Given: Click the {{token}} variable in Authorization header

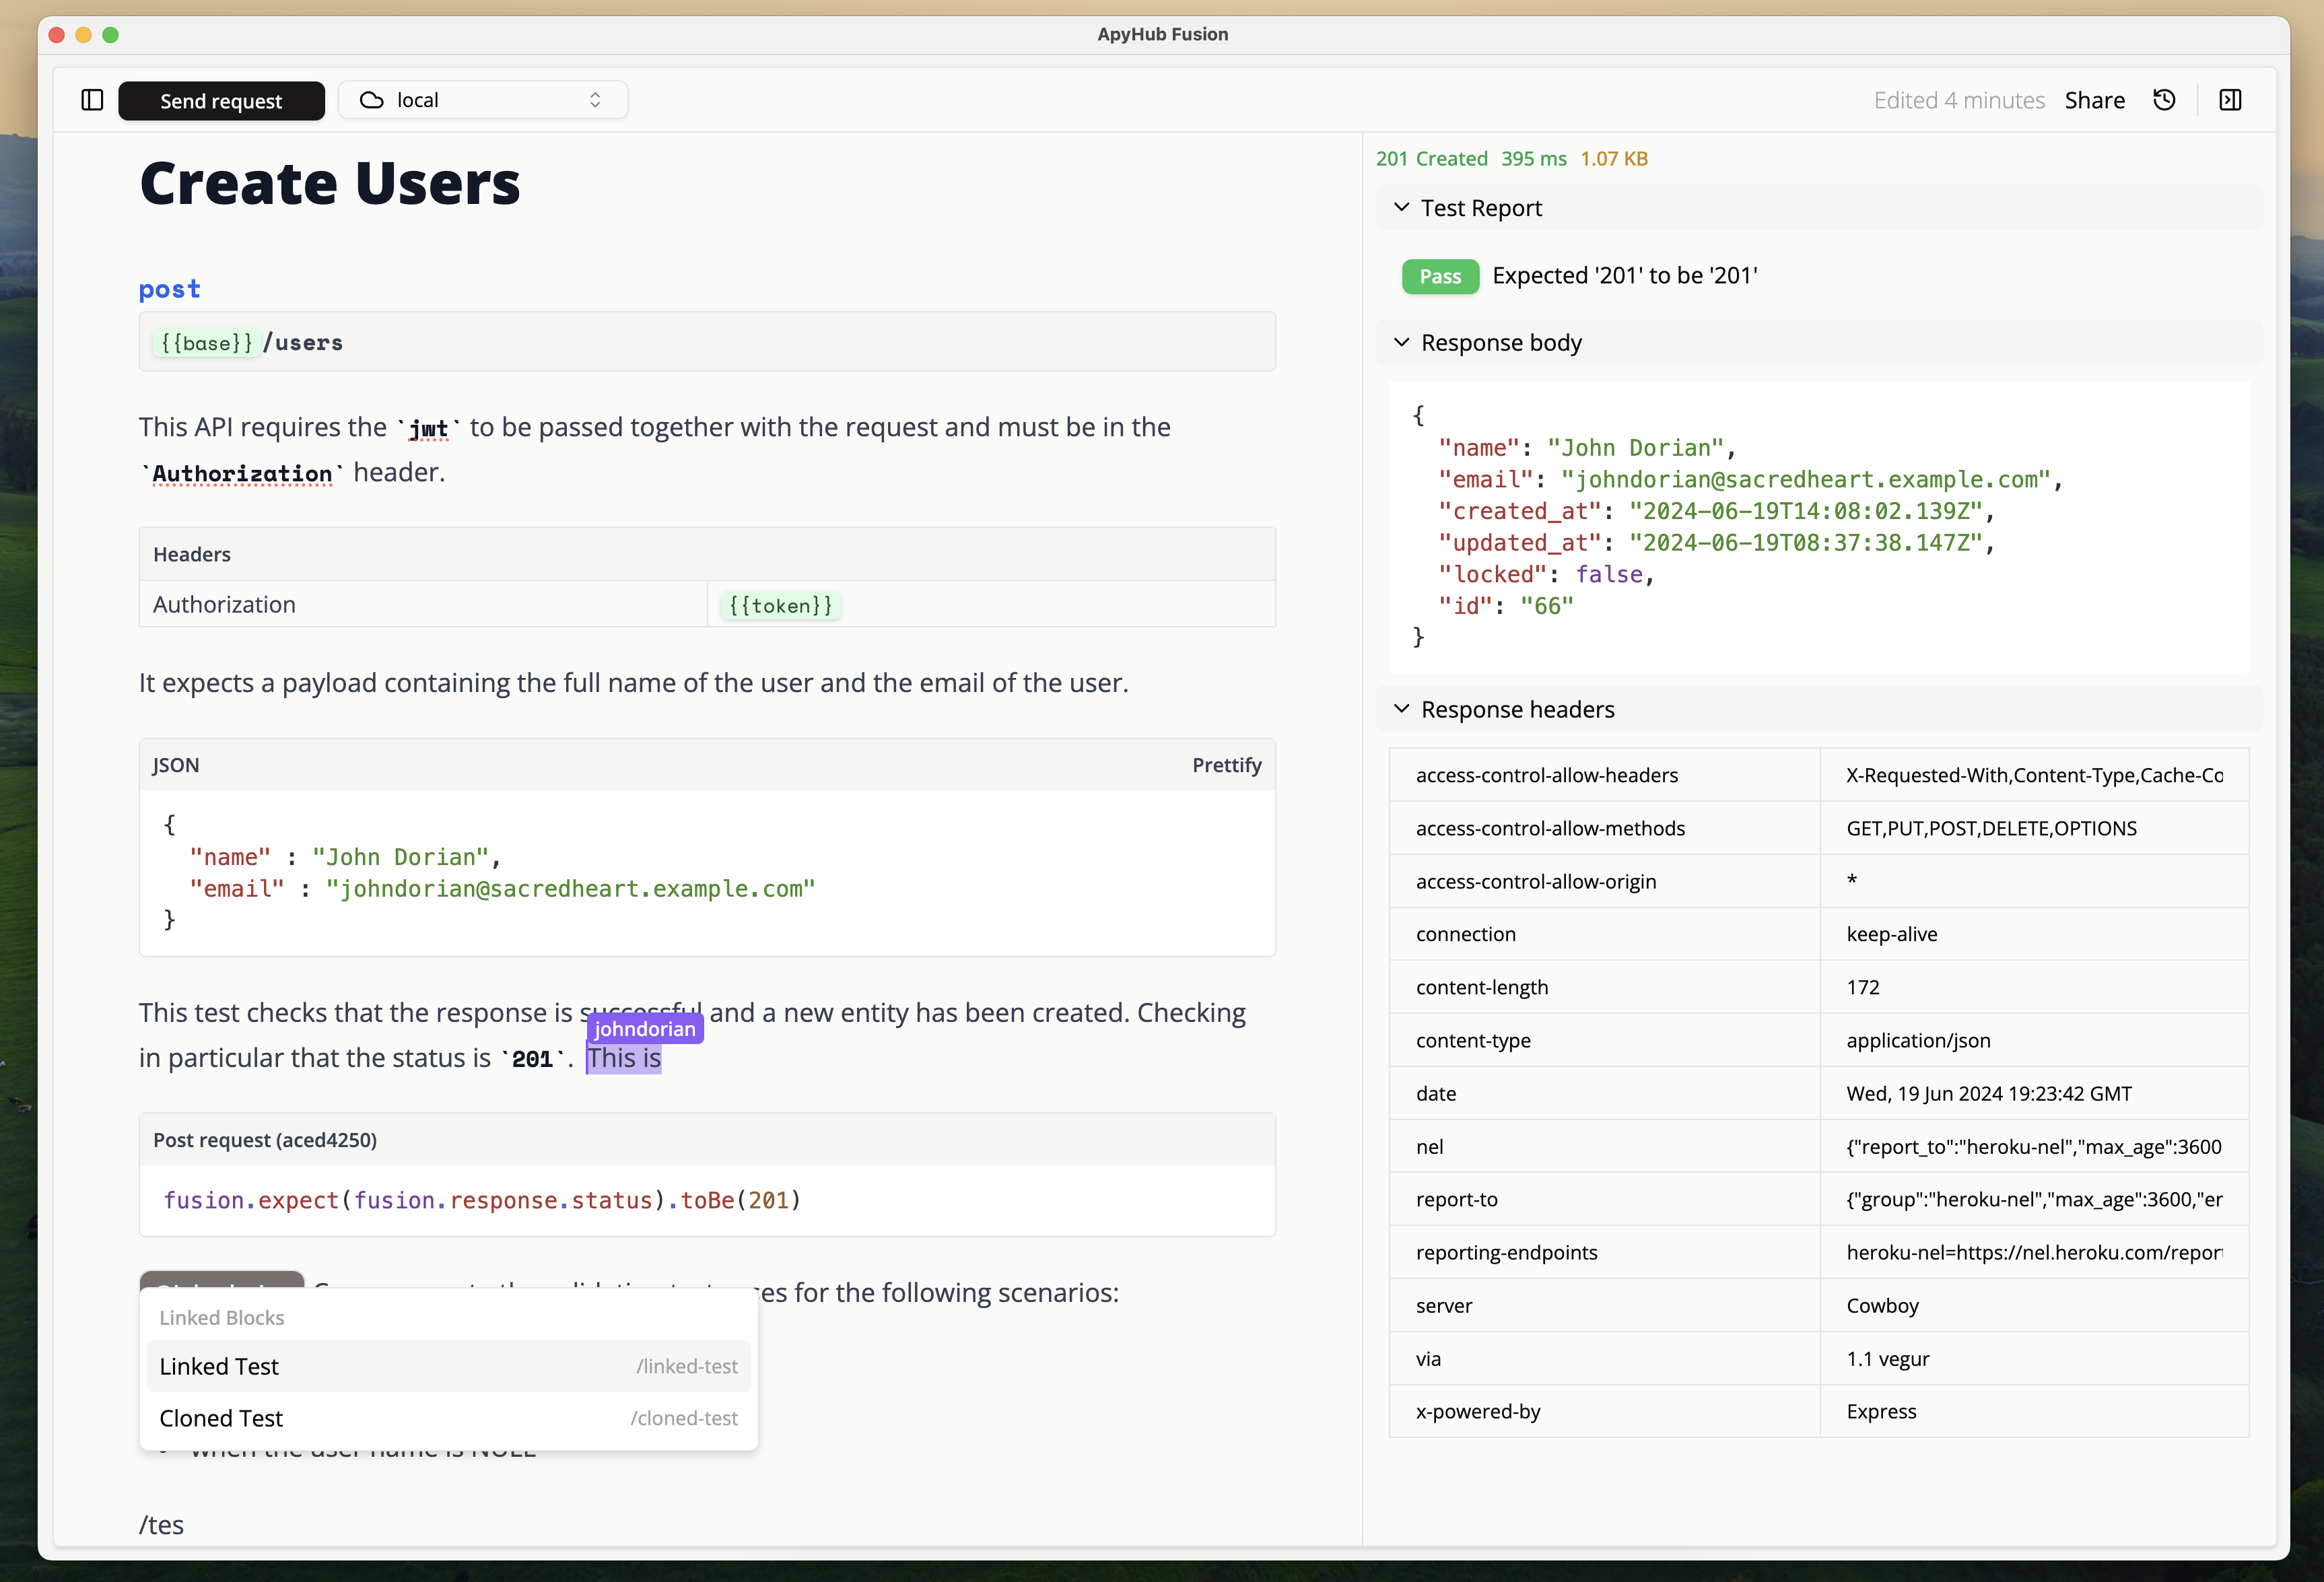Looking at the screenshot, I should (x=780, y=605).
